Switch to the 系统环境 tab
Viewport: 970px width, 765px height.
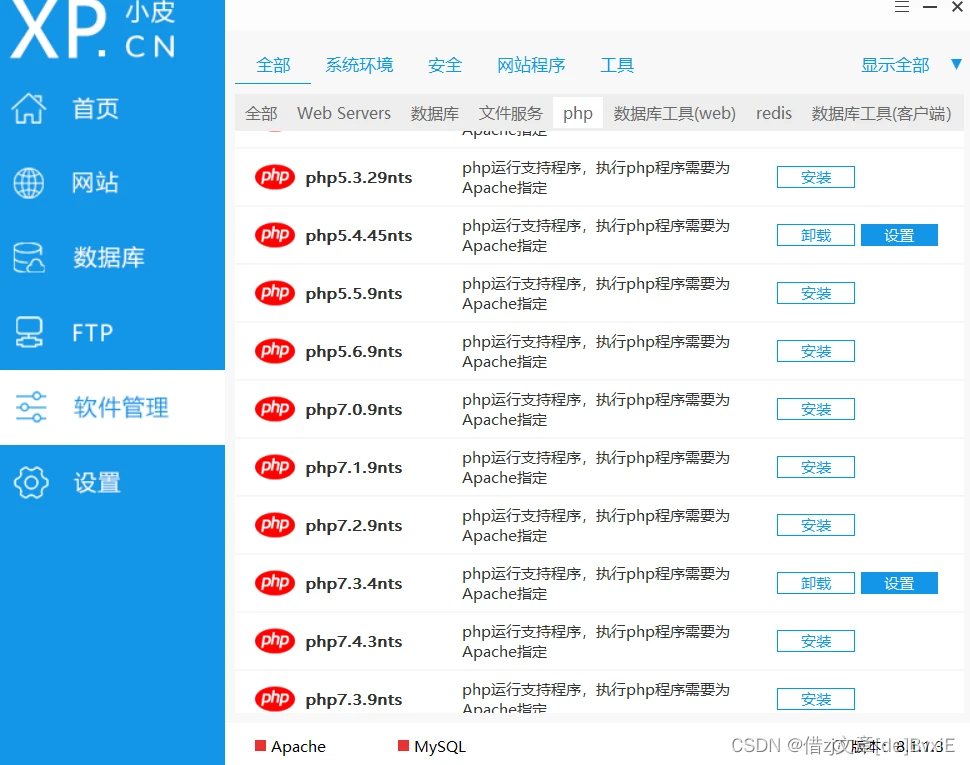[359, 65]
